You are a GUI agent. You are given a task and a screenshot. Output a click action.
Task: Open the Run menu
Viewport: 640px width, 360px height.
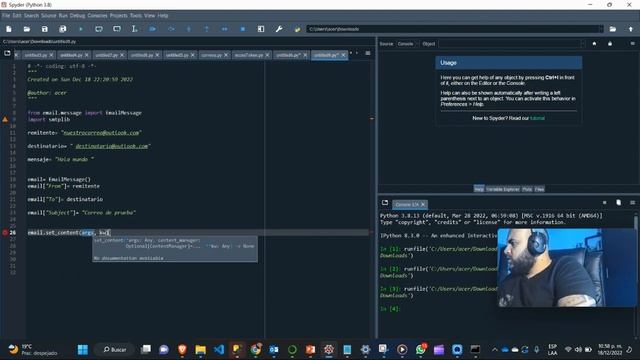[x=63, y=16]
